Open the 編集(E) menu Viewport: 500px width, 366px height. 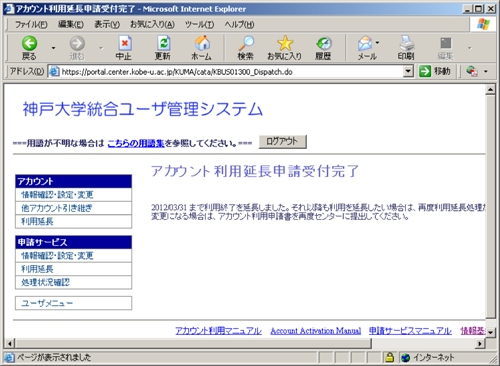(x=71, y=24)
